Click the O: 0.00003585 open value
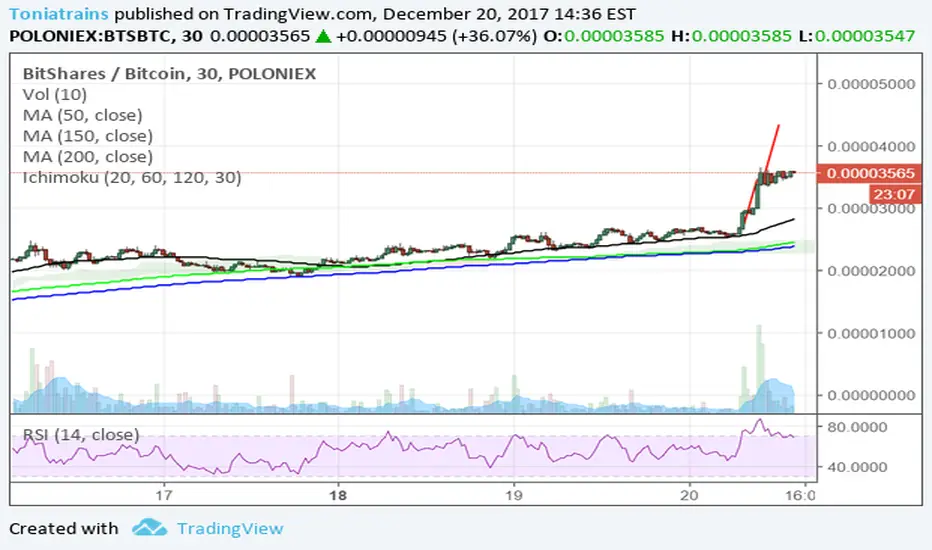This screenshot has width=932, height=550. click(604, 36)
